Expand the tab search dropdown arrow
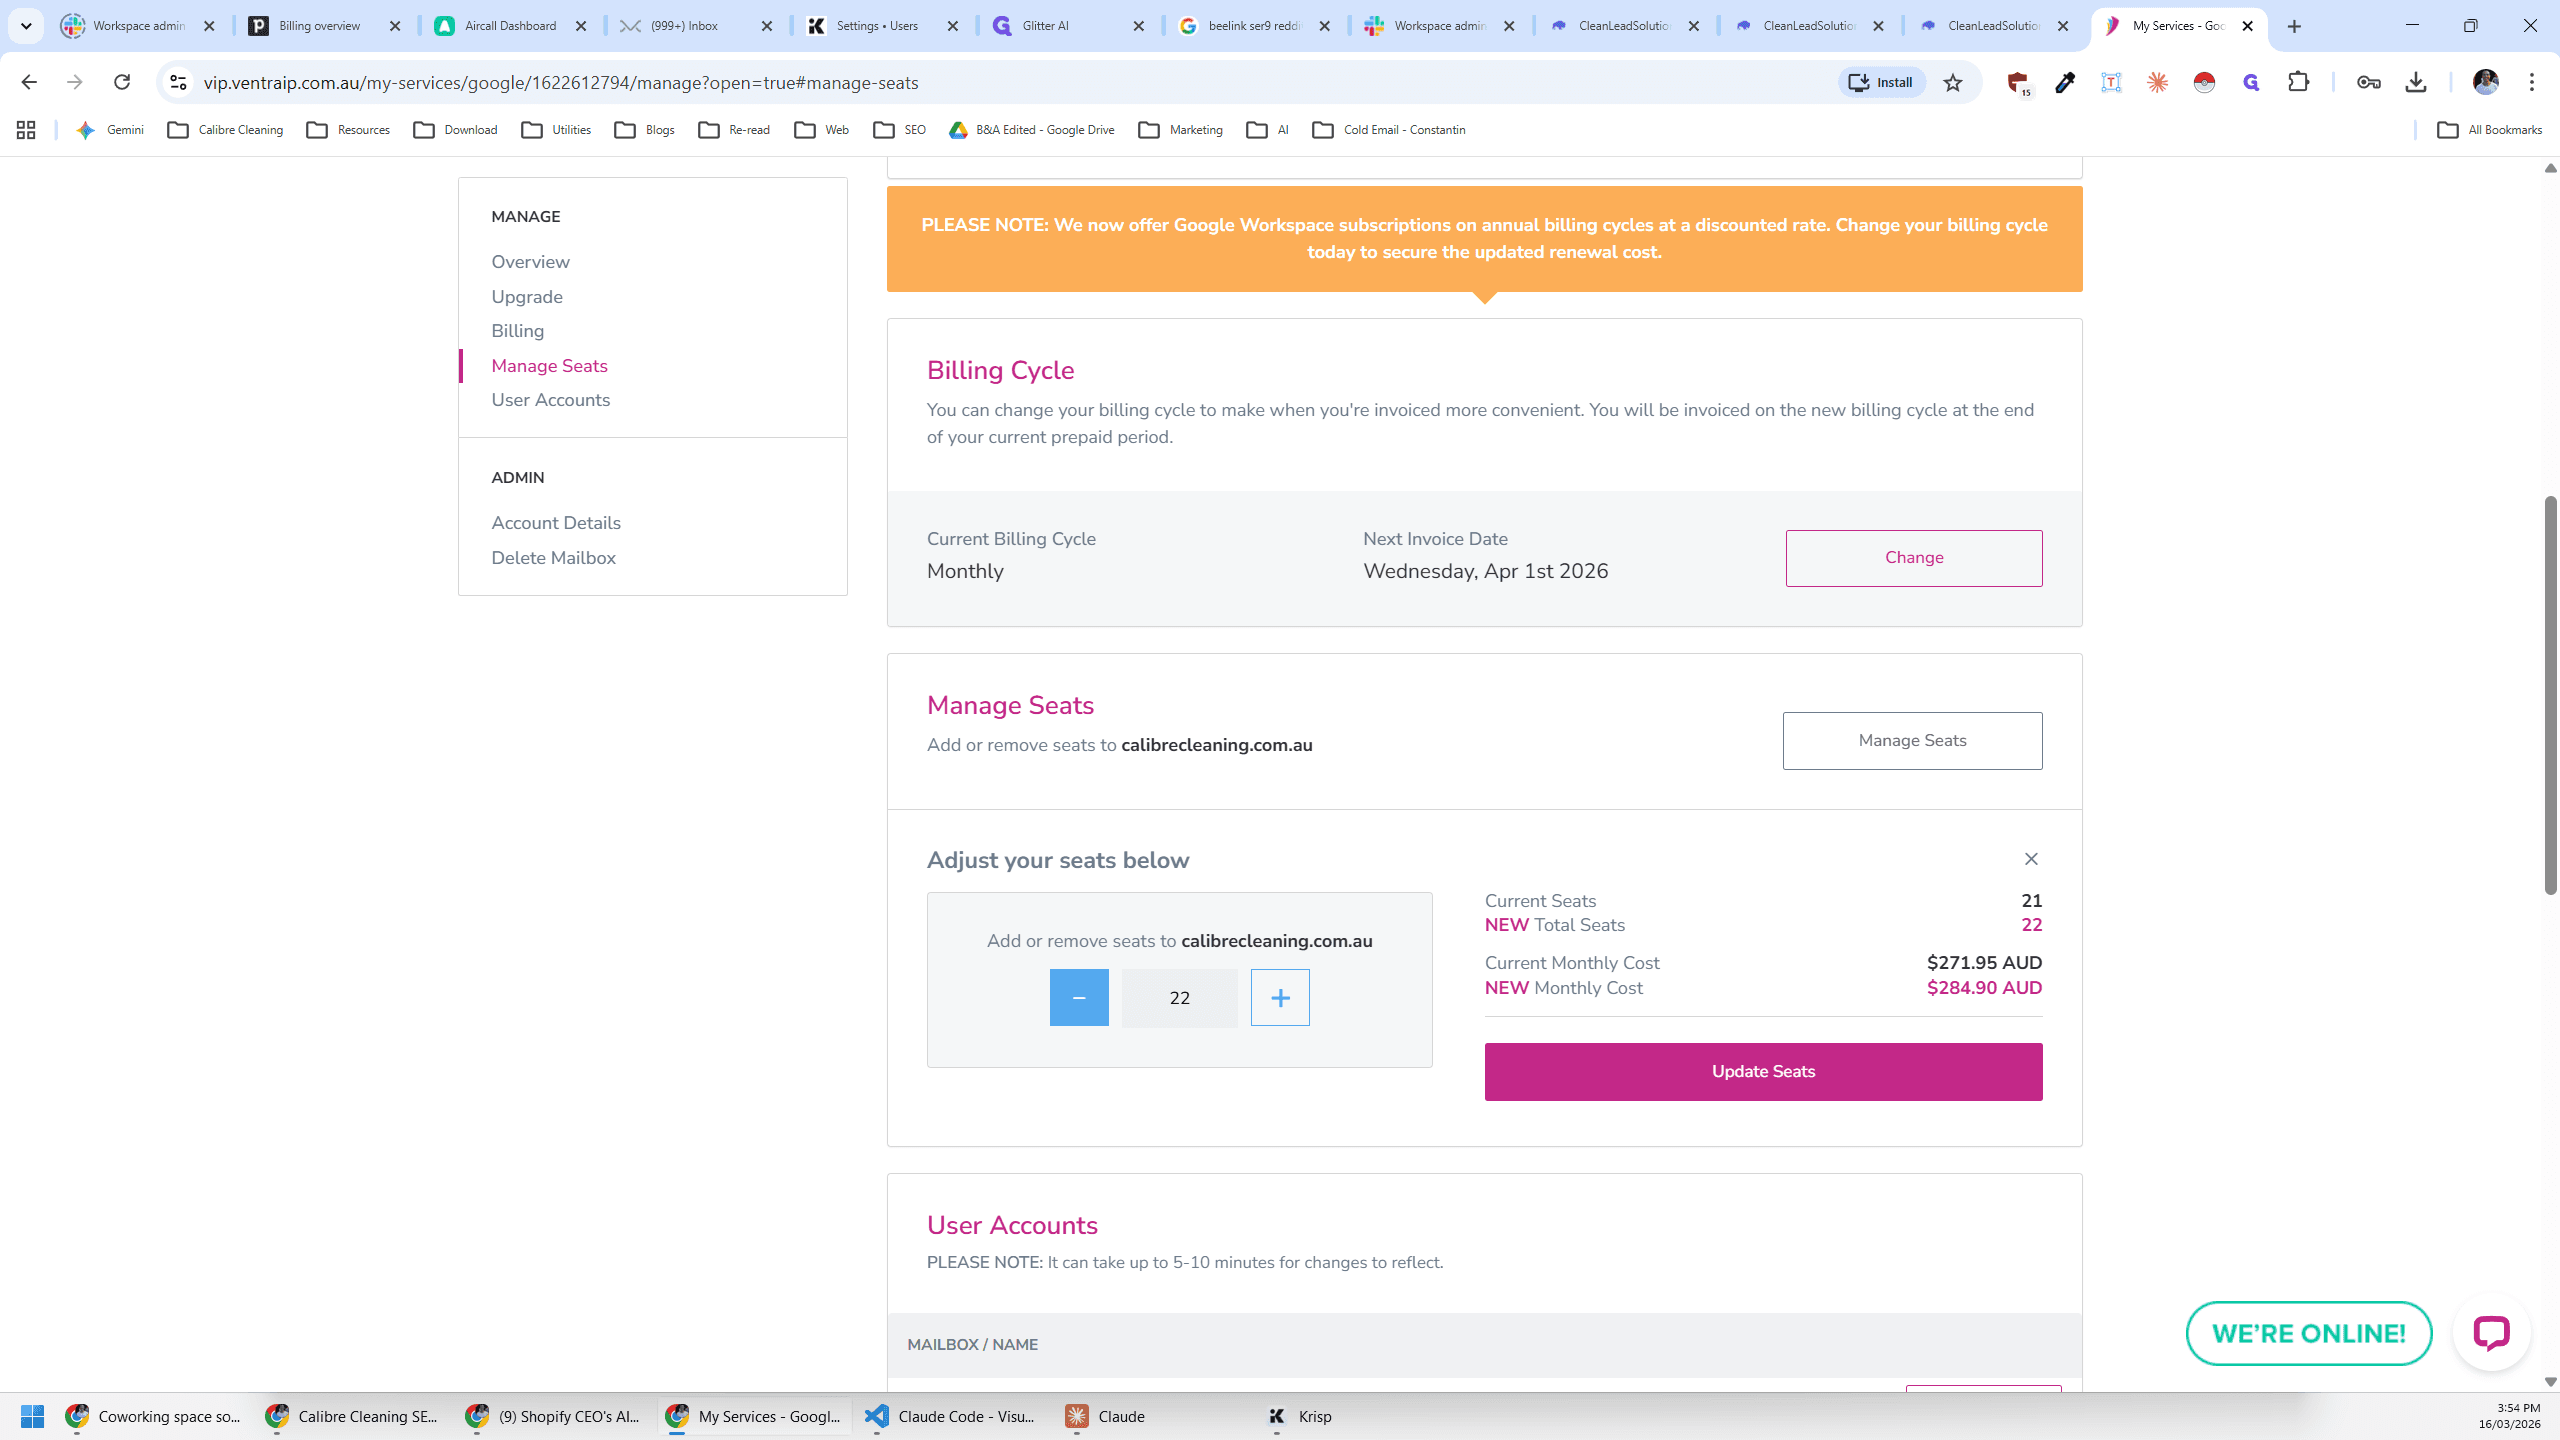Screen dimensions: 2560x1440 [x=26, y=26]
